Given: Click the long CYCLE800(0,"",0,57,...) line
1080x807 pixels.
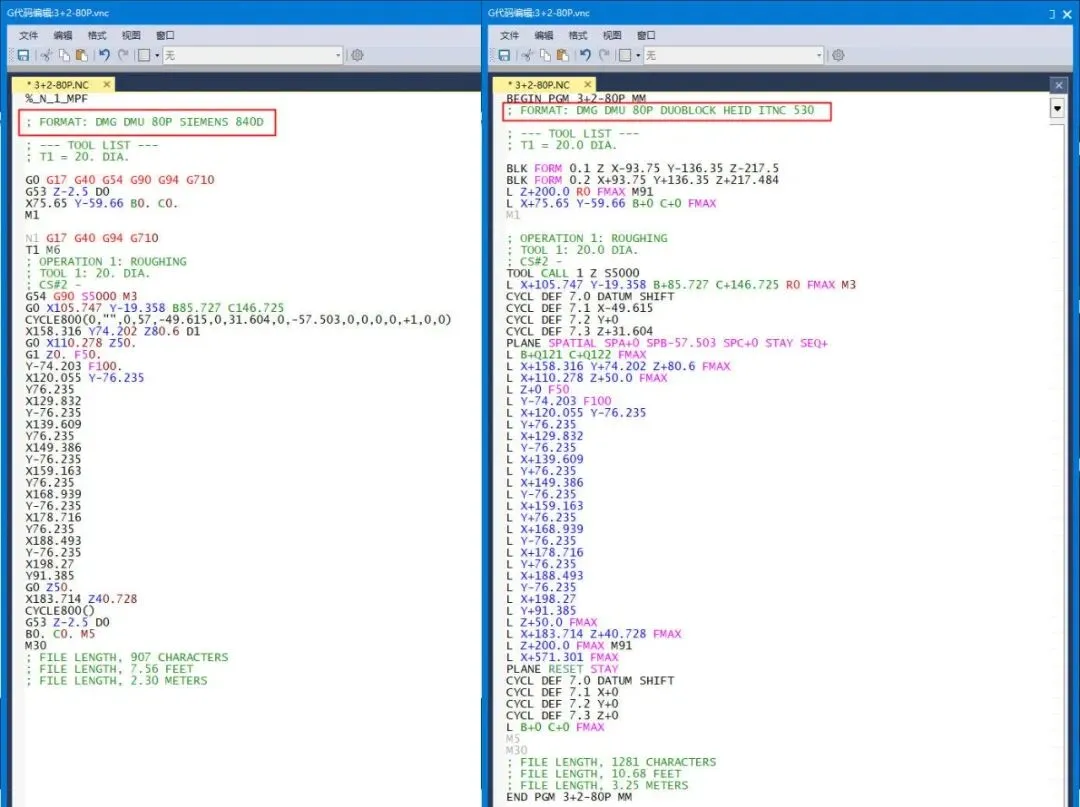Looking at the screenshot, I should [238, 319].
